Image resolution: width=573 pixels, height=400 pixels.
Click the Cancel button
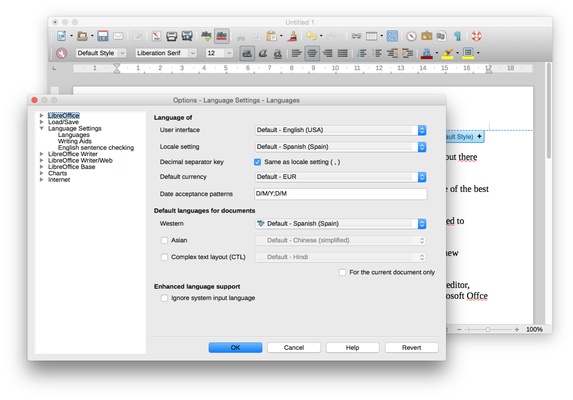point(294,347)
